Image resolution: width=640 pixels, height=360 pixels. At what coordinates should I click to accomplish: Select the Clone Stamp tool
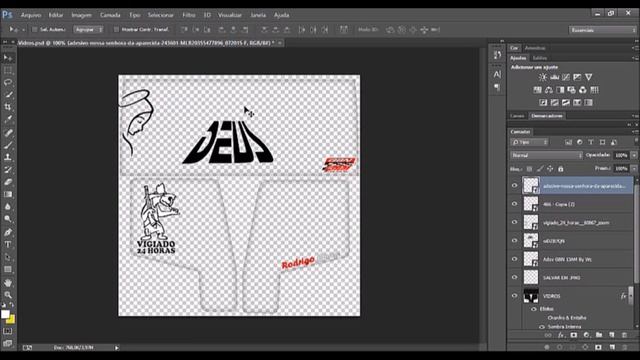8,157
